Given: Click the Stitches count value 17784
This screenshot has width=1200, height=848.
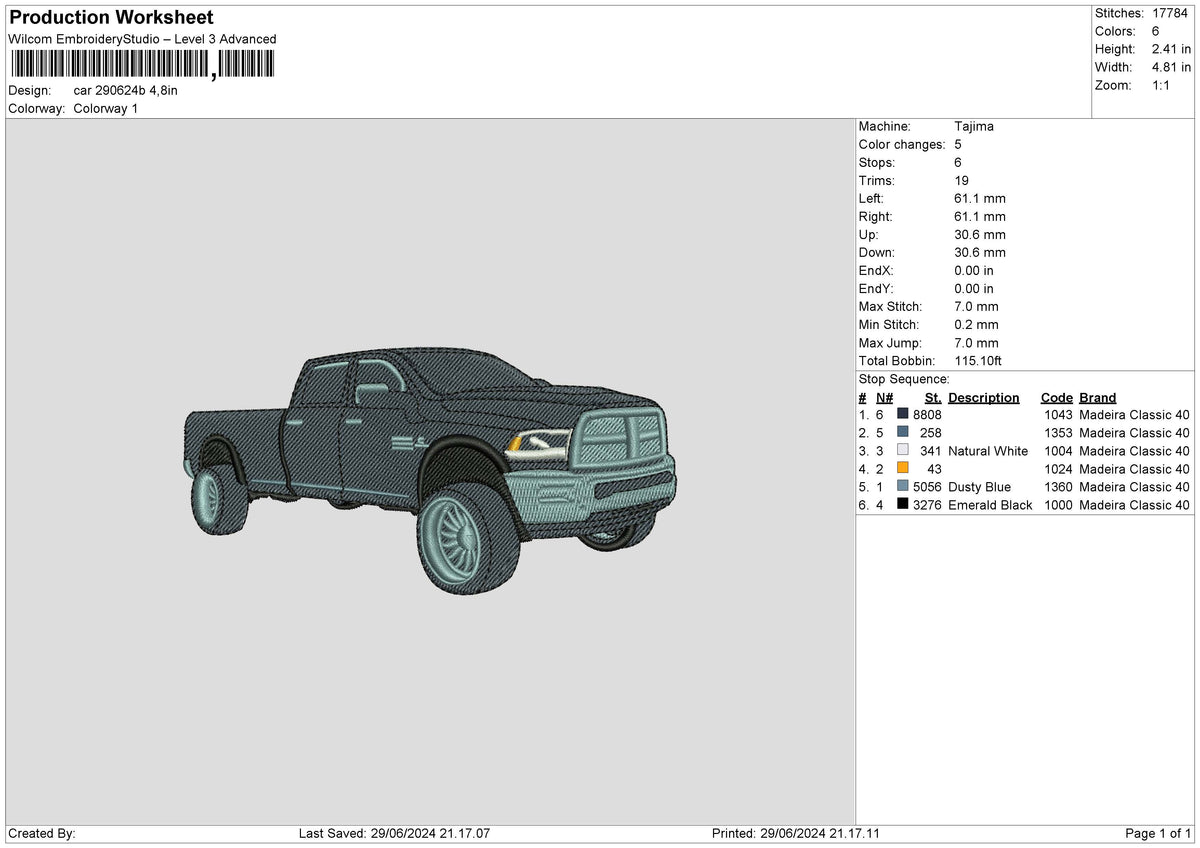Looking at the screenshot, I should [1169, 13].
